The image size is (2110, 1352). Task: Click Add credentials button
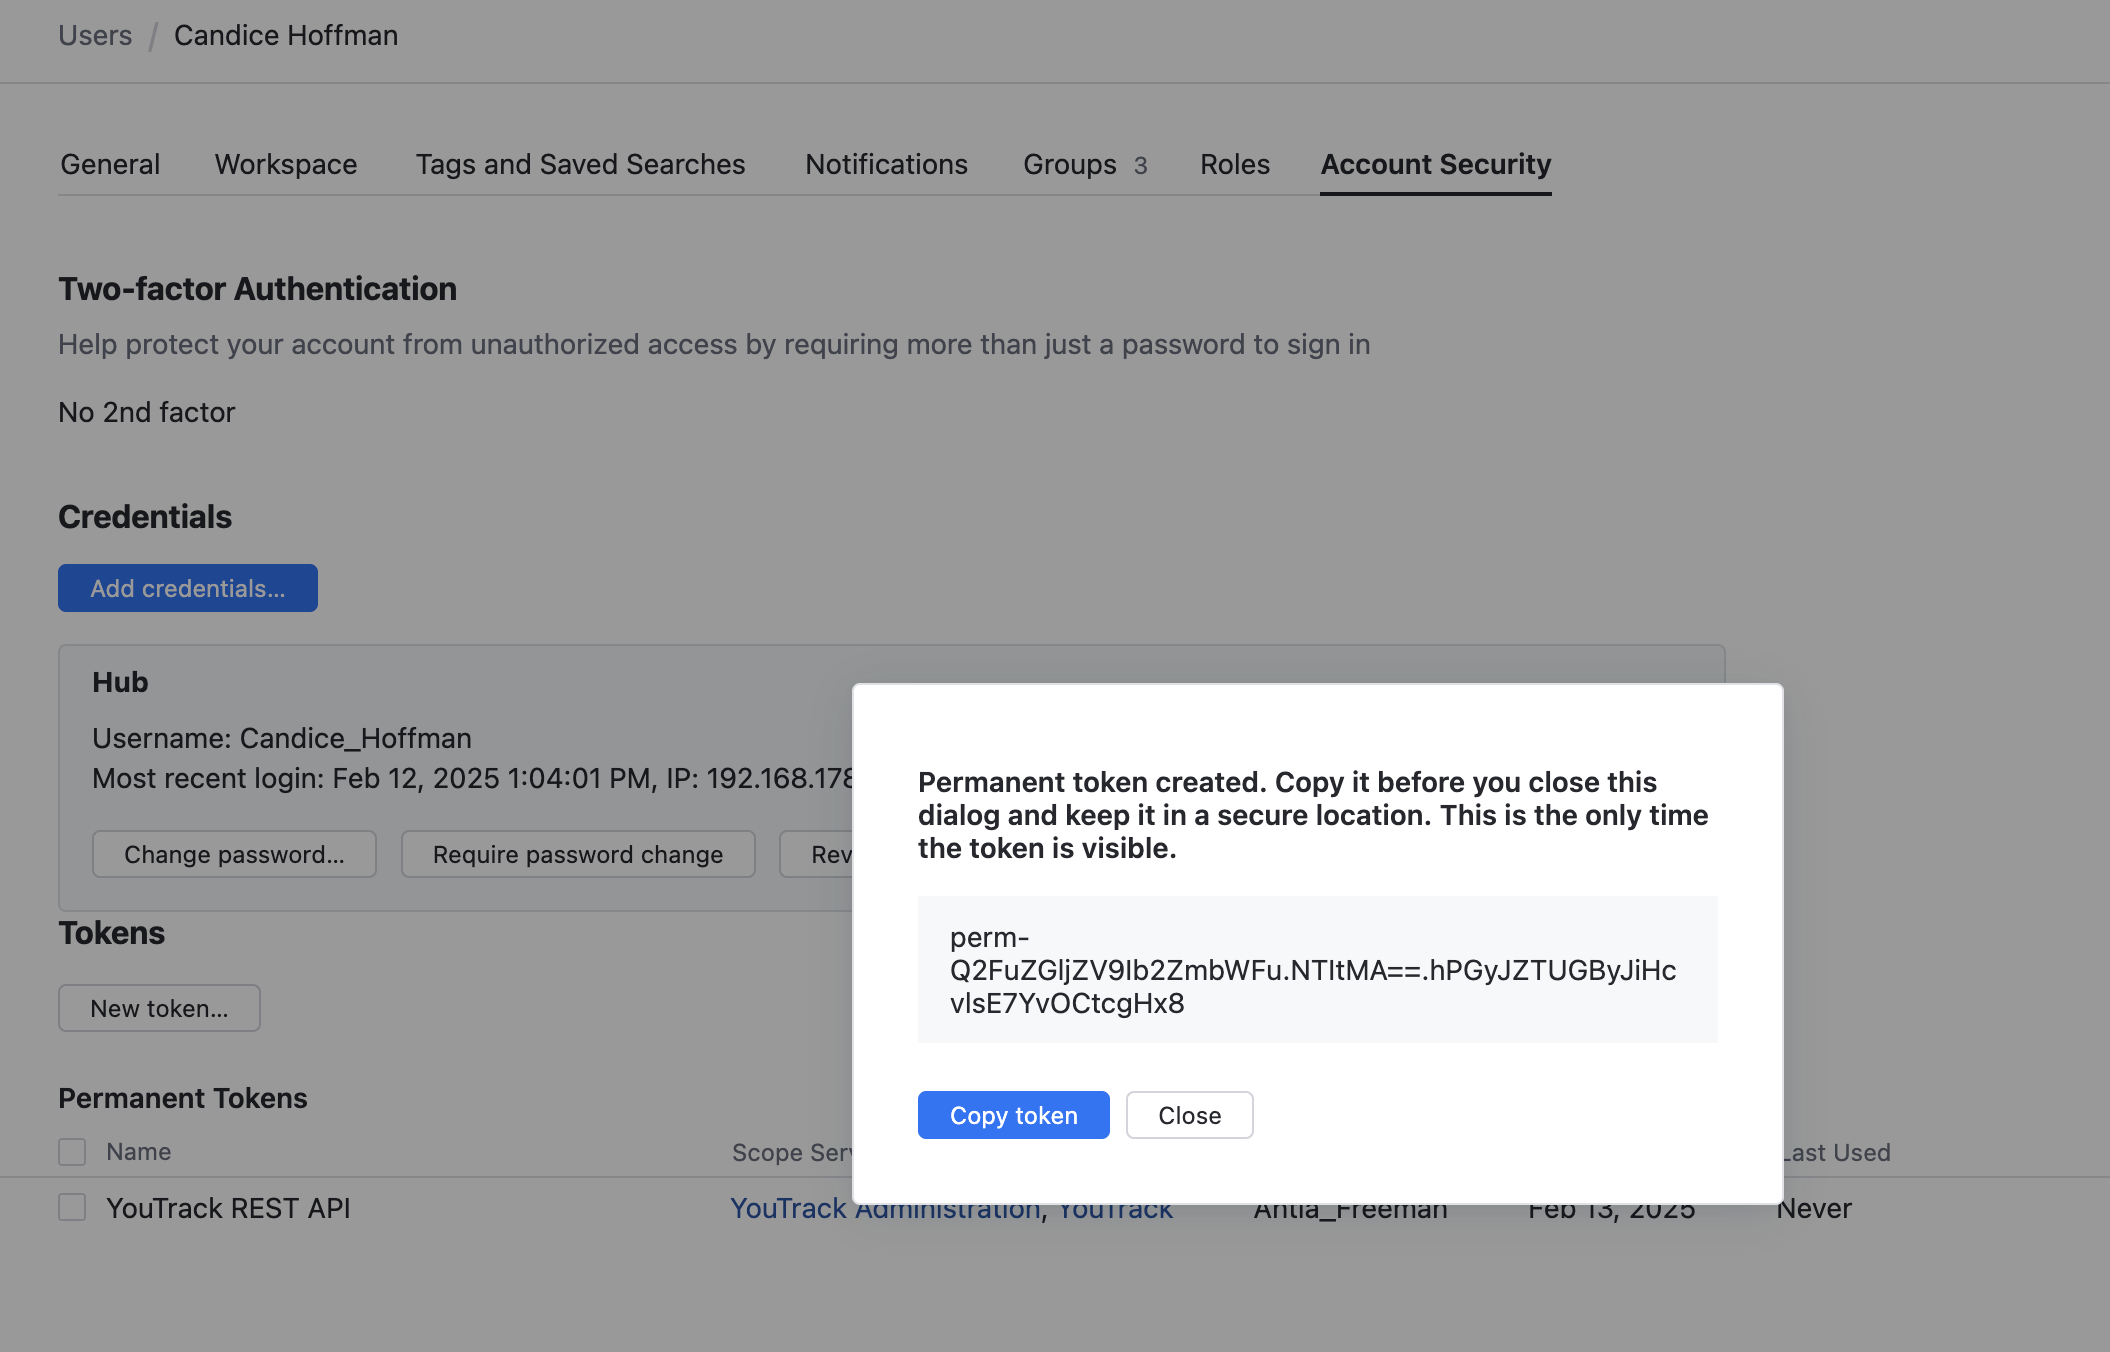[188, 588]
